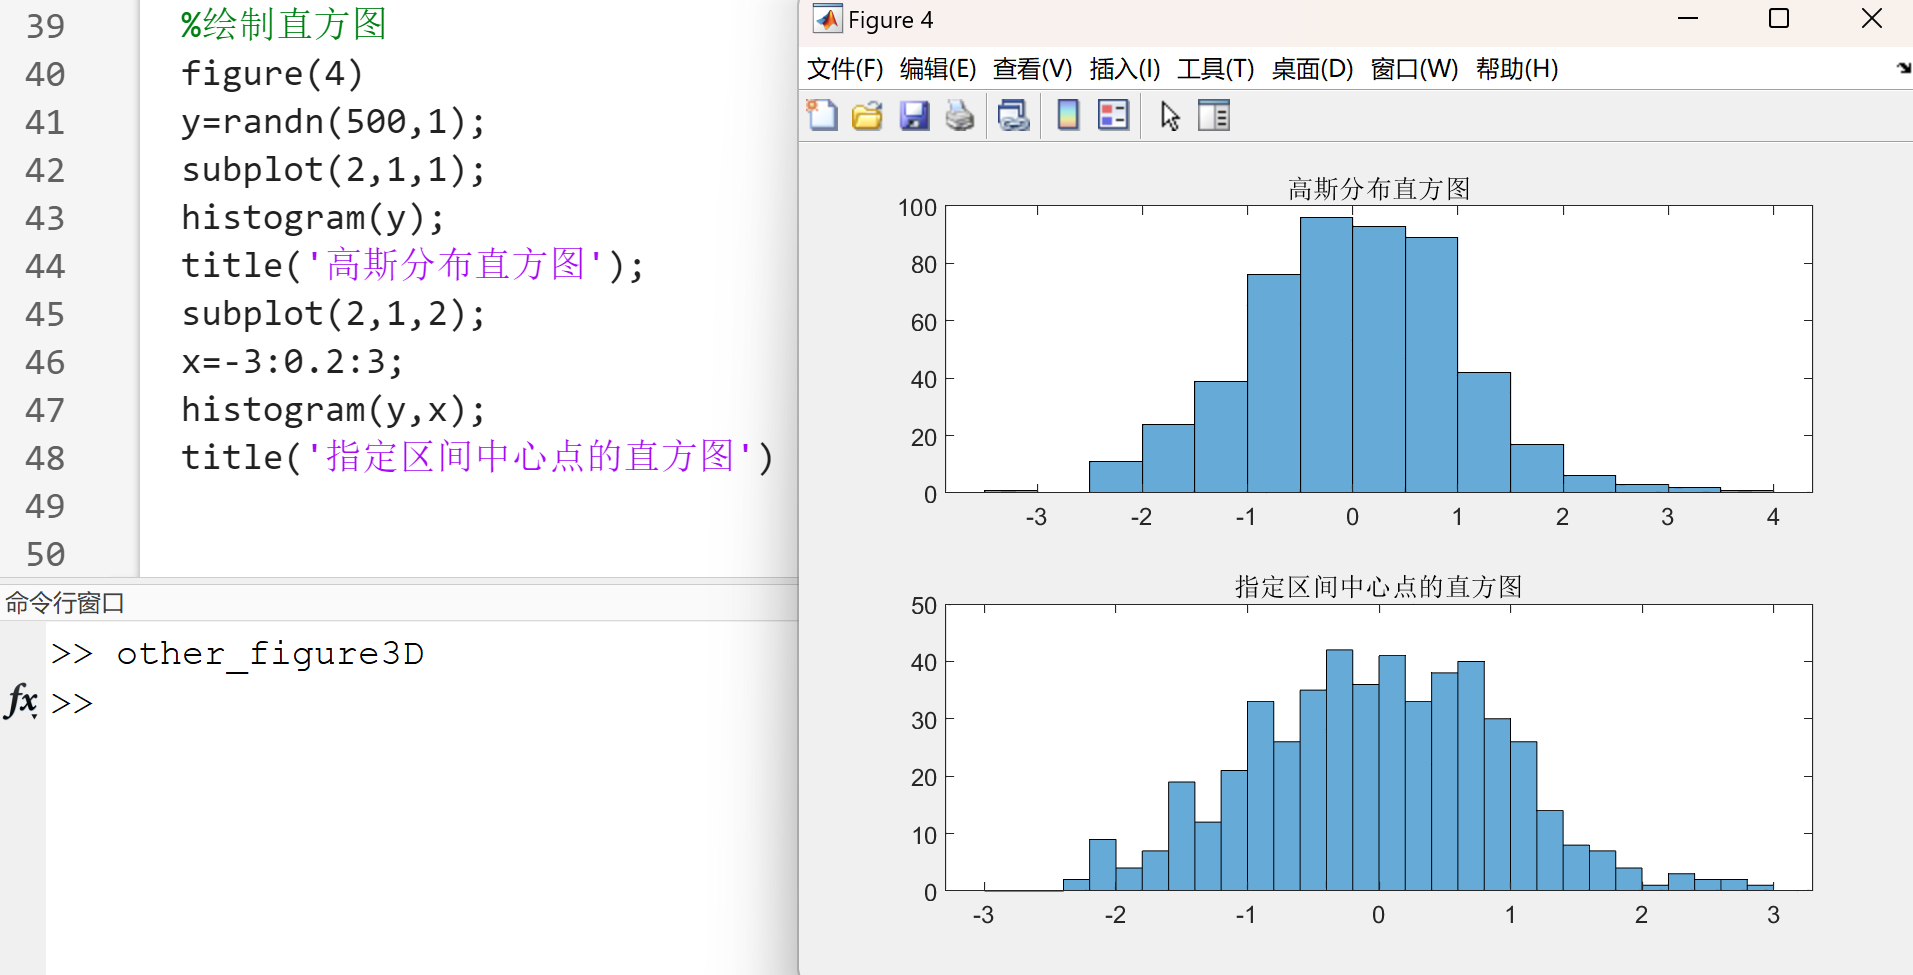Click the comment '%绘制直方图'
Image resolution: width=1913 pixels, height=975 pixels.
point(284,24)
